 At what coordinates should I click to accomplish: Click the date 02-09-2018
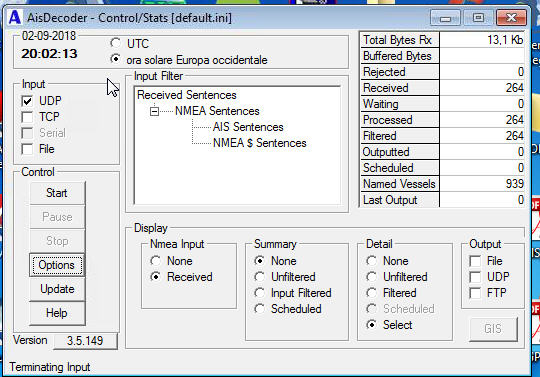point(49,36)
